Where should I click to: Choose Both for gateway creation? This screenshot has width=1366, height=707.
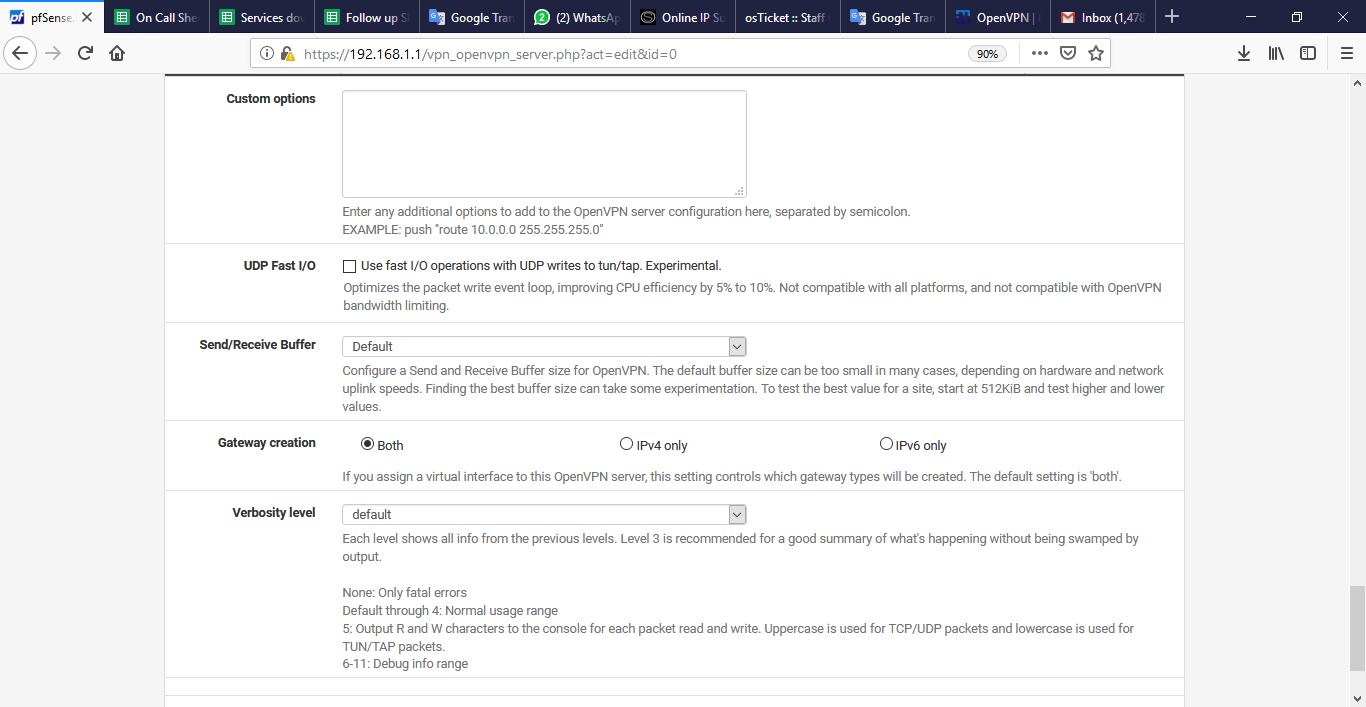point(367,444)
